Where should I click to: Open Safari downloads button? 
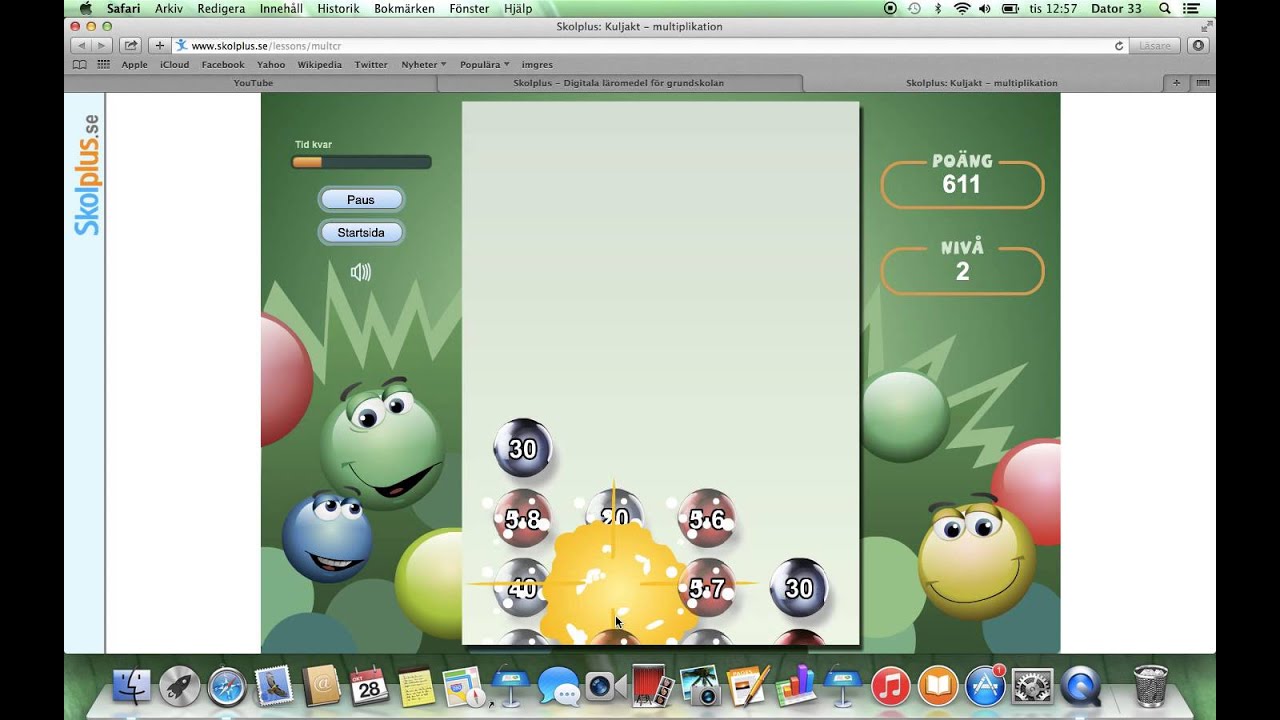coord(1198,46)
